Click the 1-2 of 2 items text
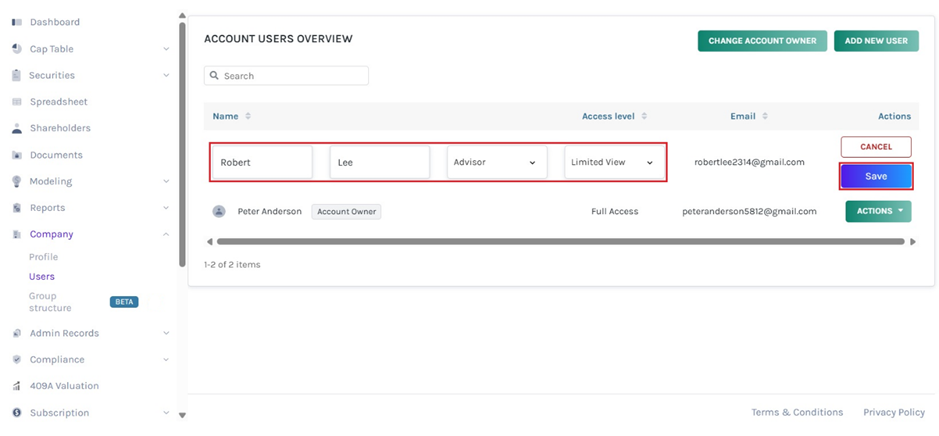939x436 pixels. pos(232,264)
